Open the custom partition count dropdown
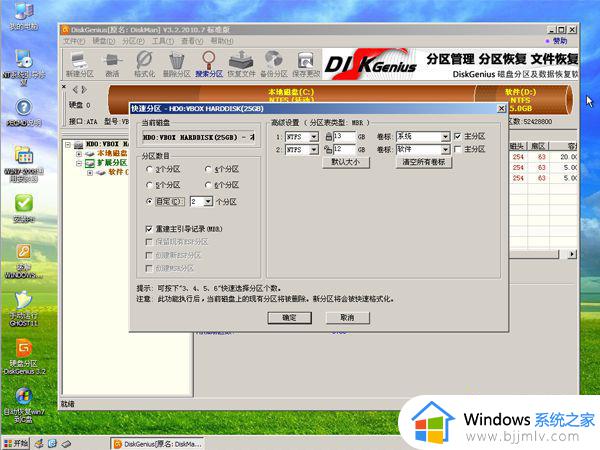 [x=208, y=201]
